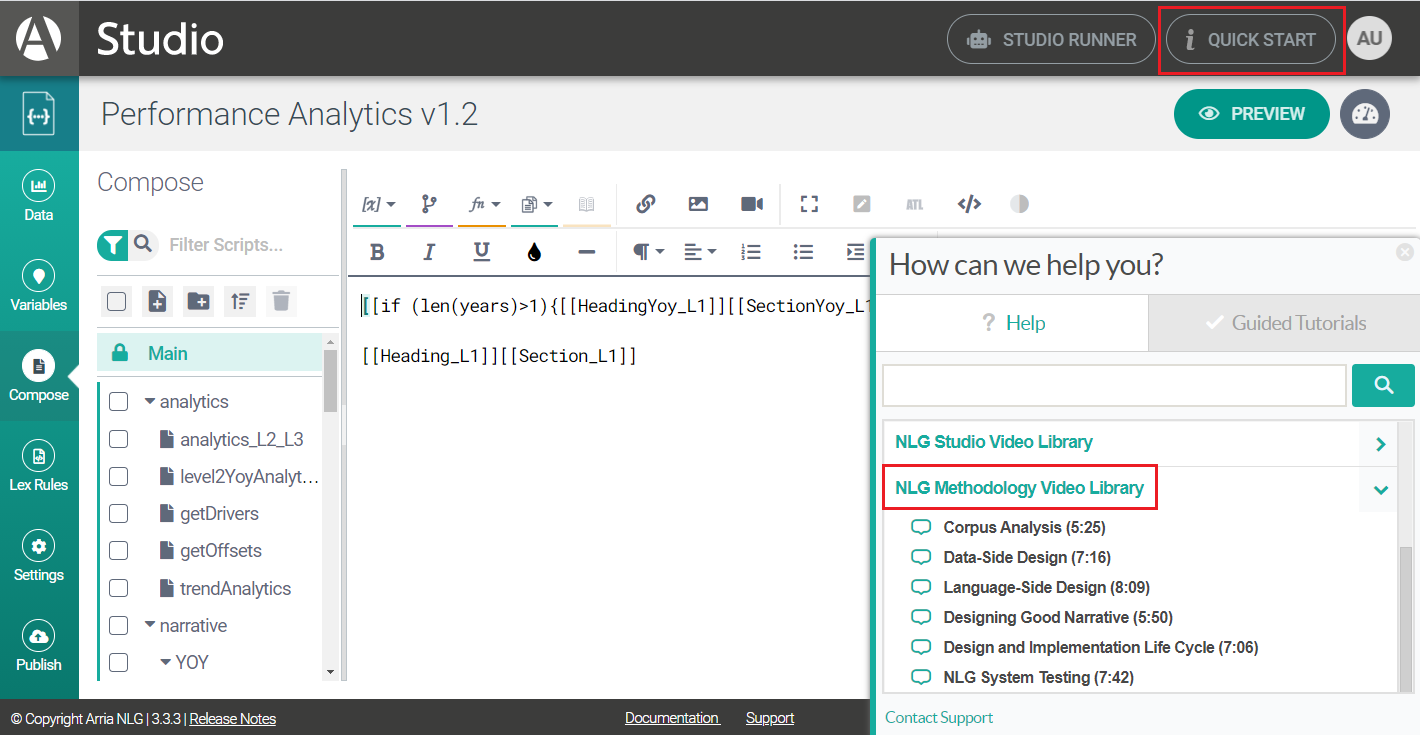Image resolution: width=1420 pixels, height=735 pixels.
Task: Click the PREVIEW button
Action: (x=1251, y=113)
